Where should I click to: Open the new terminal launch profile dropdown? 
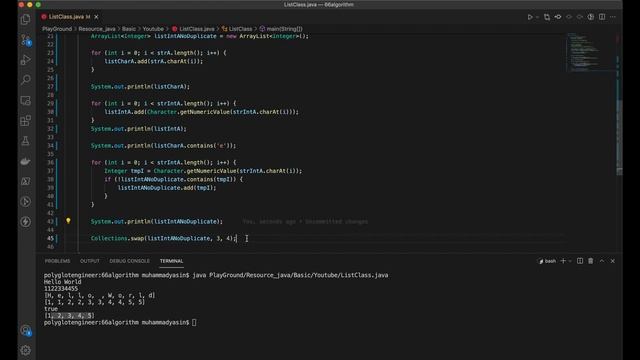point(570,261)
